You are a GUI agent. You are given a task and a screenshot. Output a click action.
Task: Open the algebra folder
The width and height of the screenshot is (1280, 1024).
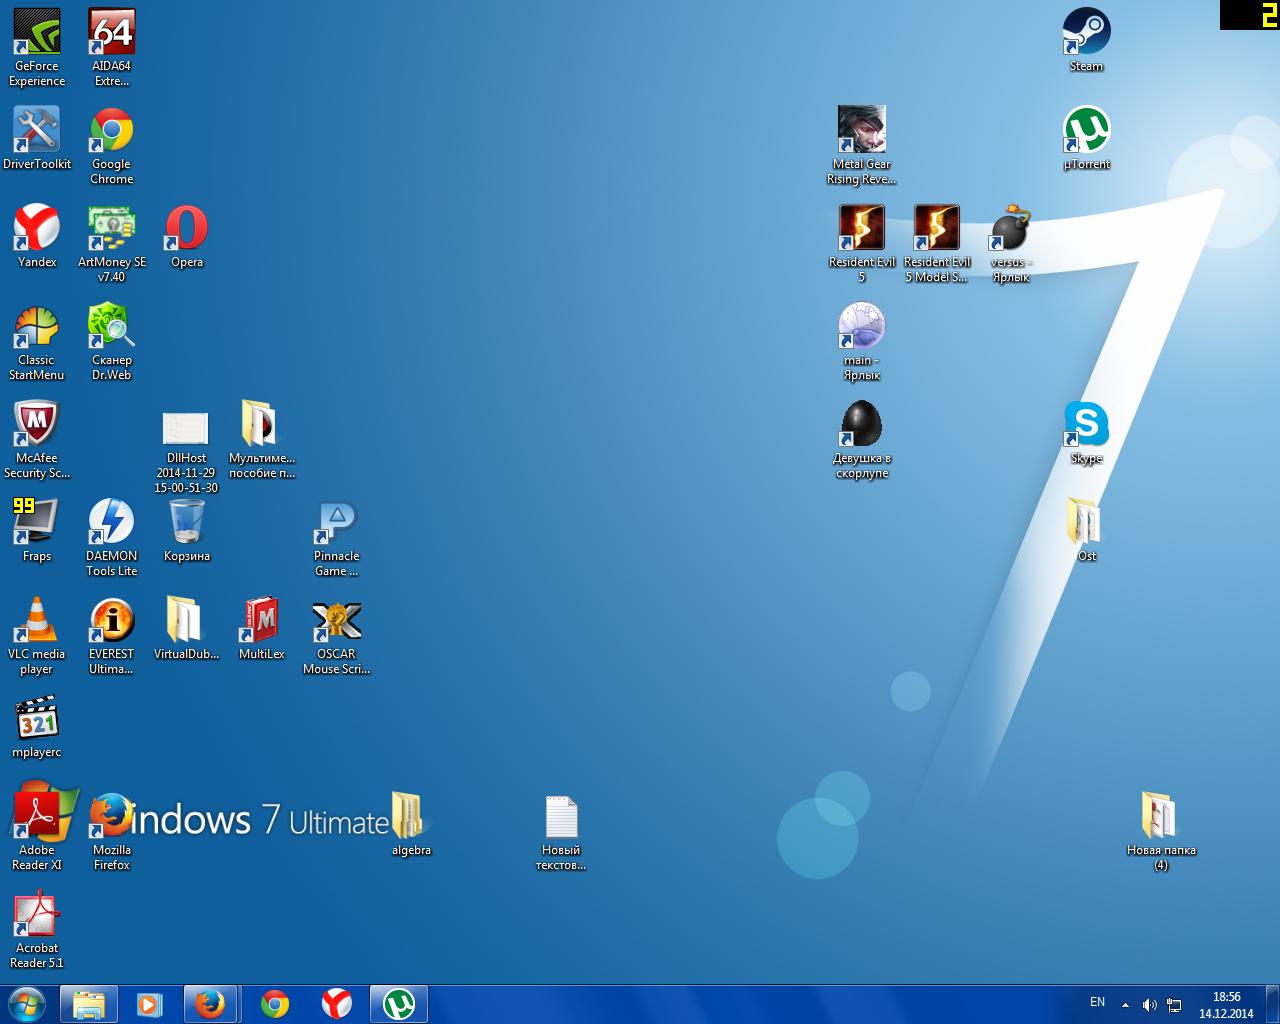(x=411, y=824)
